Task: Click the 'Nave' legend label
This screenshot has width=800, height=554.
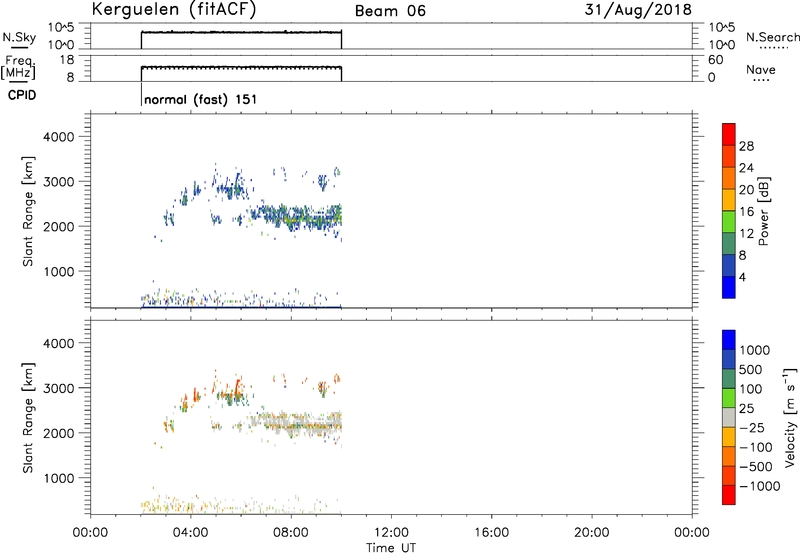Action: [760, 70]
